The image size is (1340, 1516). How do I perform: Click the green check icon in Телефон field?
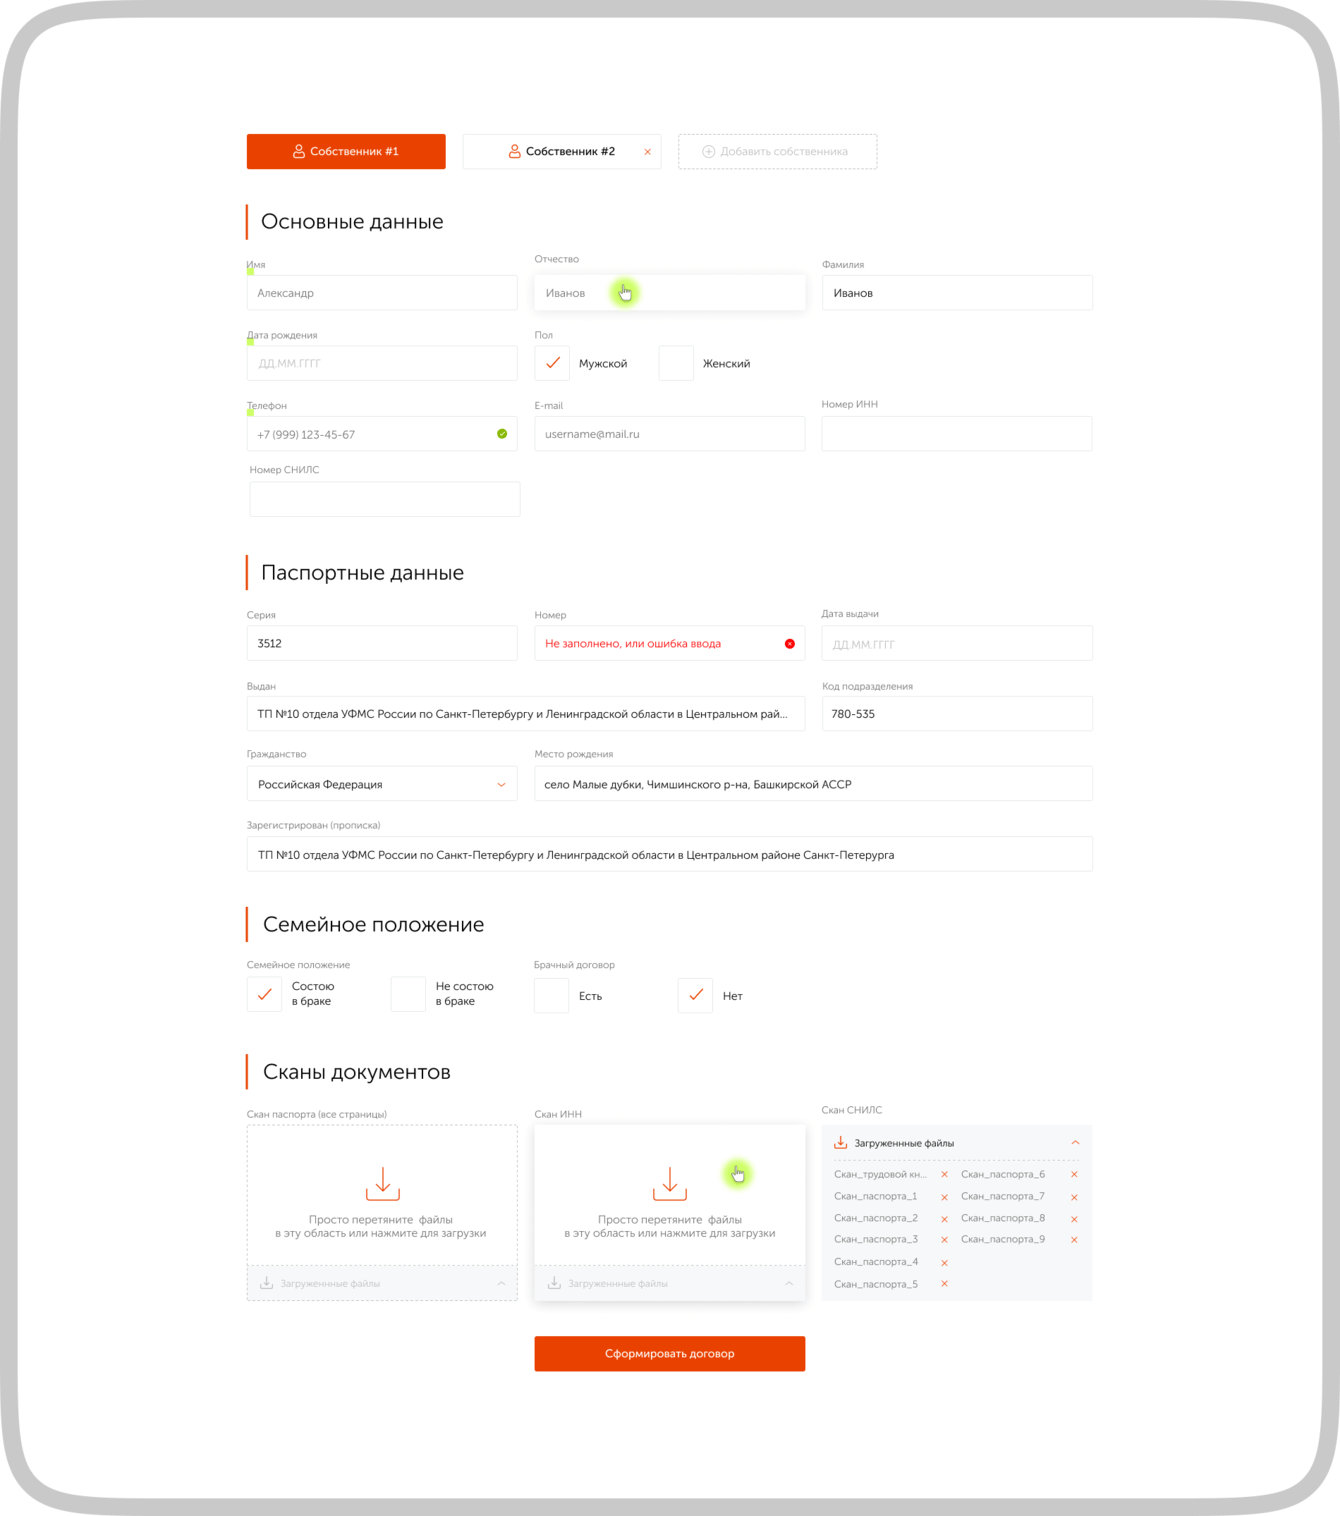click(x=502, y=434)
